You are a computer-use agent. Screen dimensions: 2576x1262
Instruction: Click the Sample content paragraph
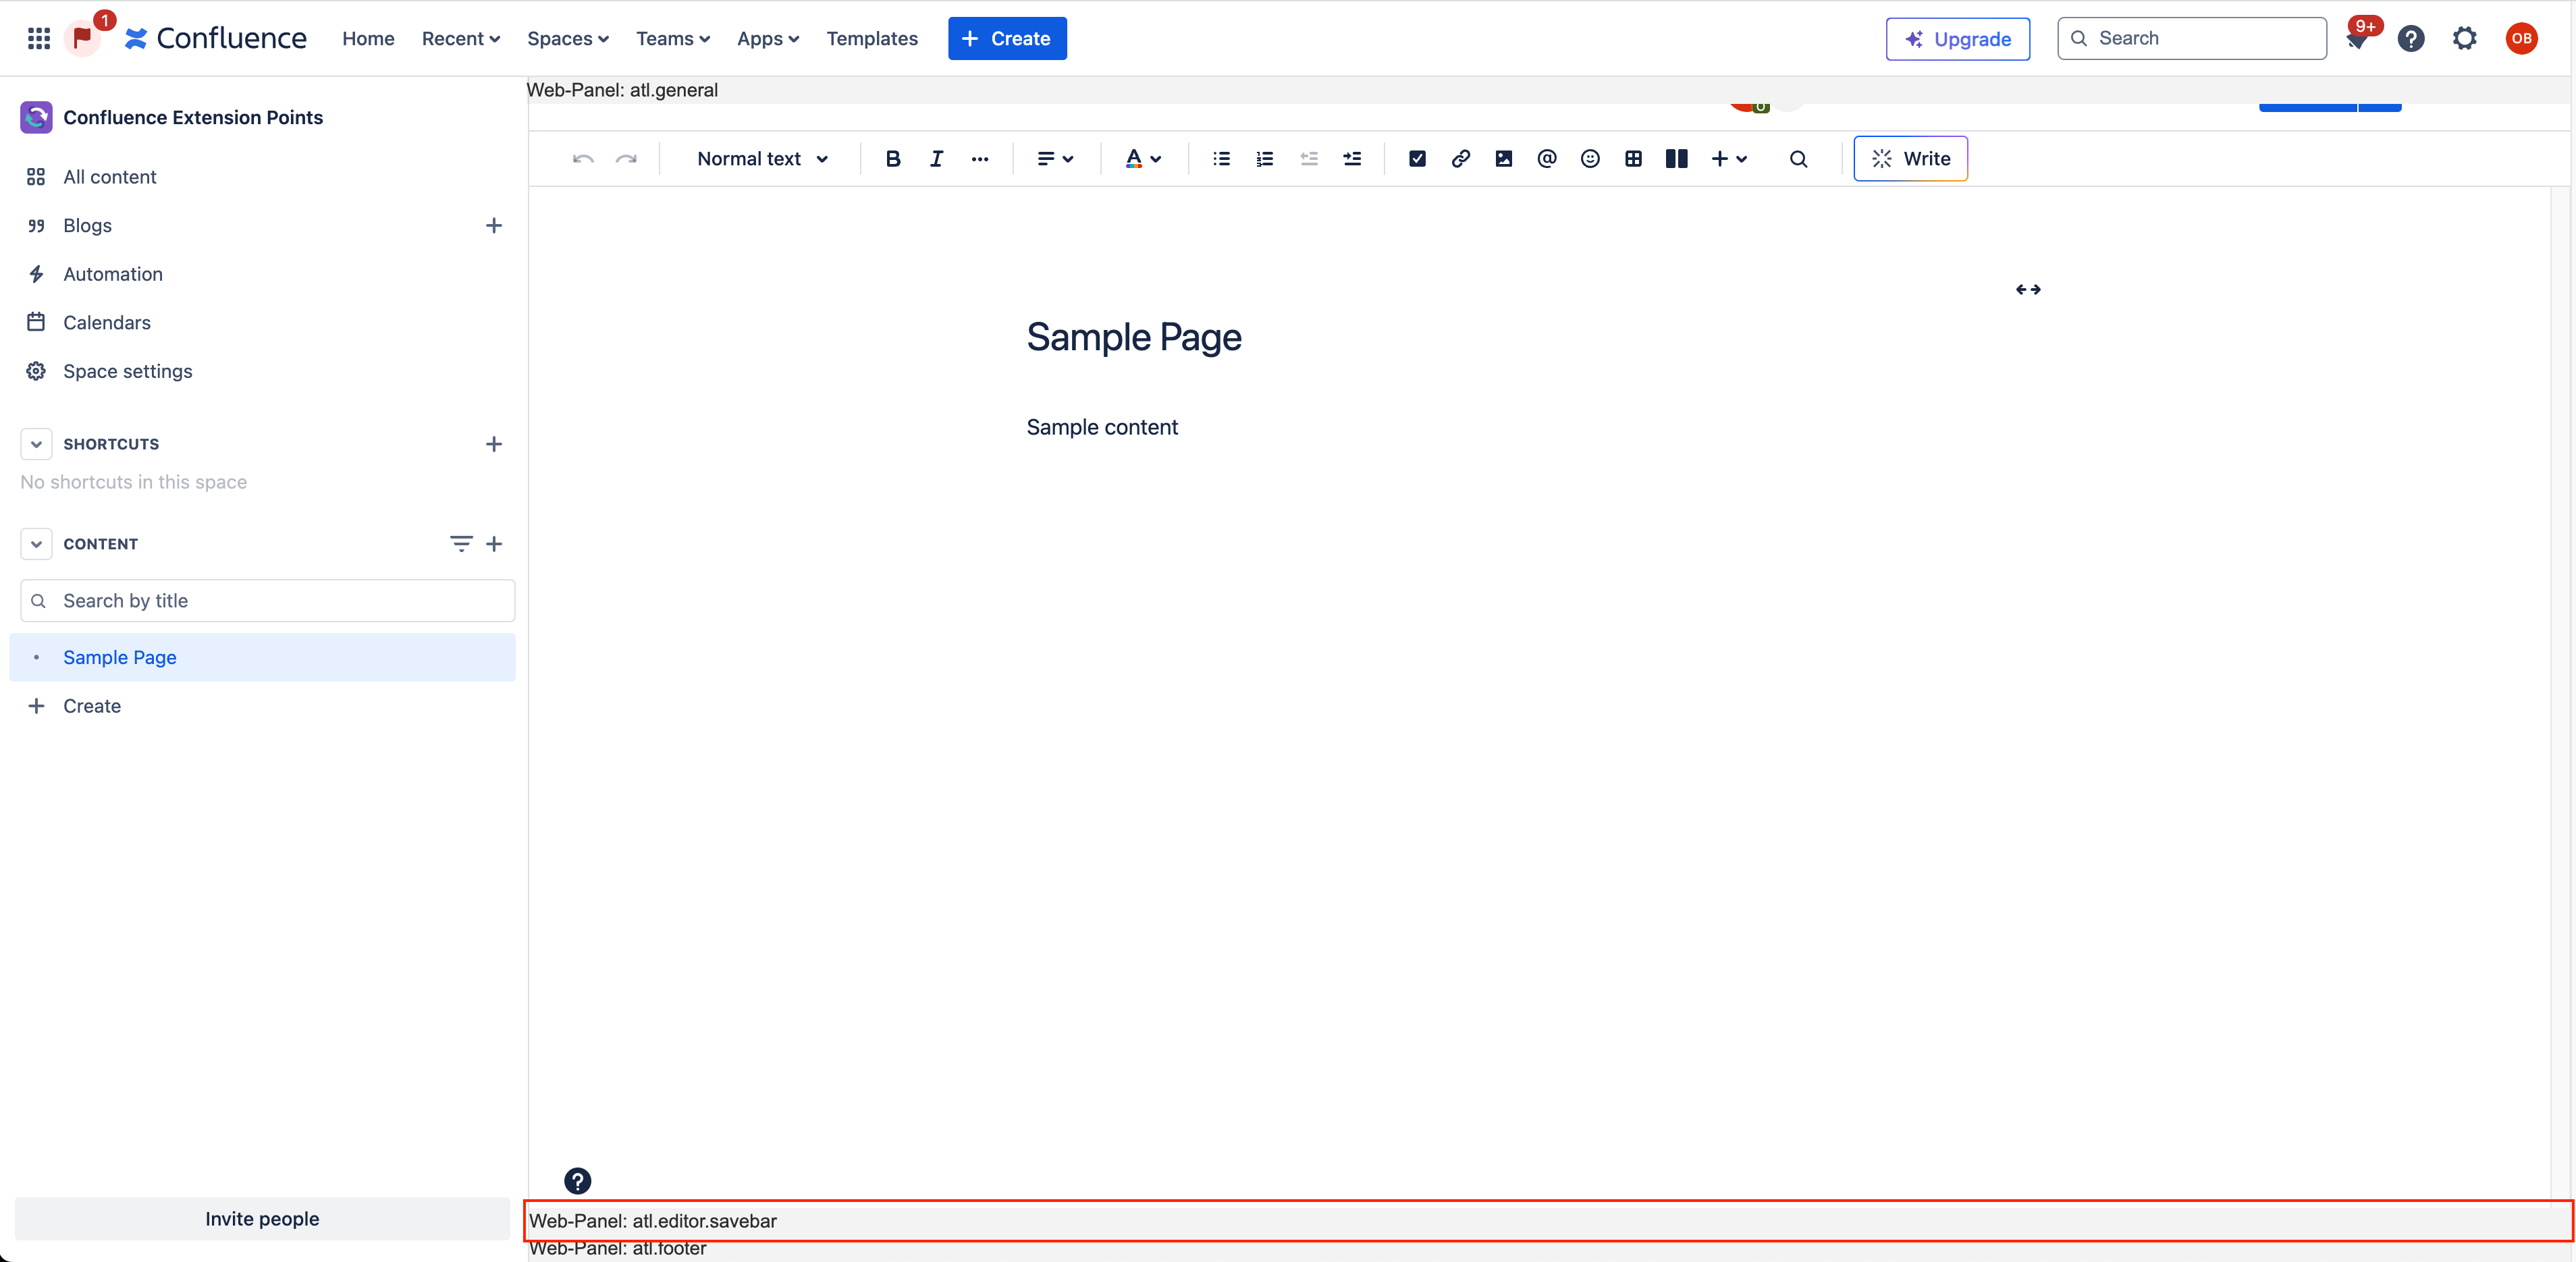tap(1102, 427)
